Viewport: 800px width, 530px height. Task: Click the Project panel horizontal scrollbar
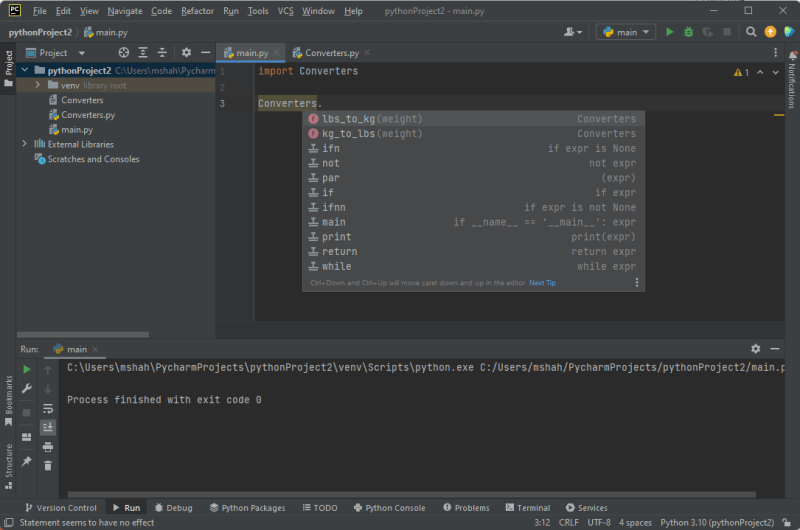pos(83,335)
